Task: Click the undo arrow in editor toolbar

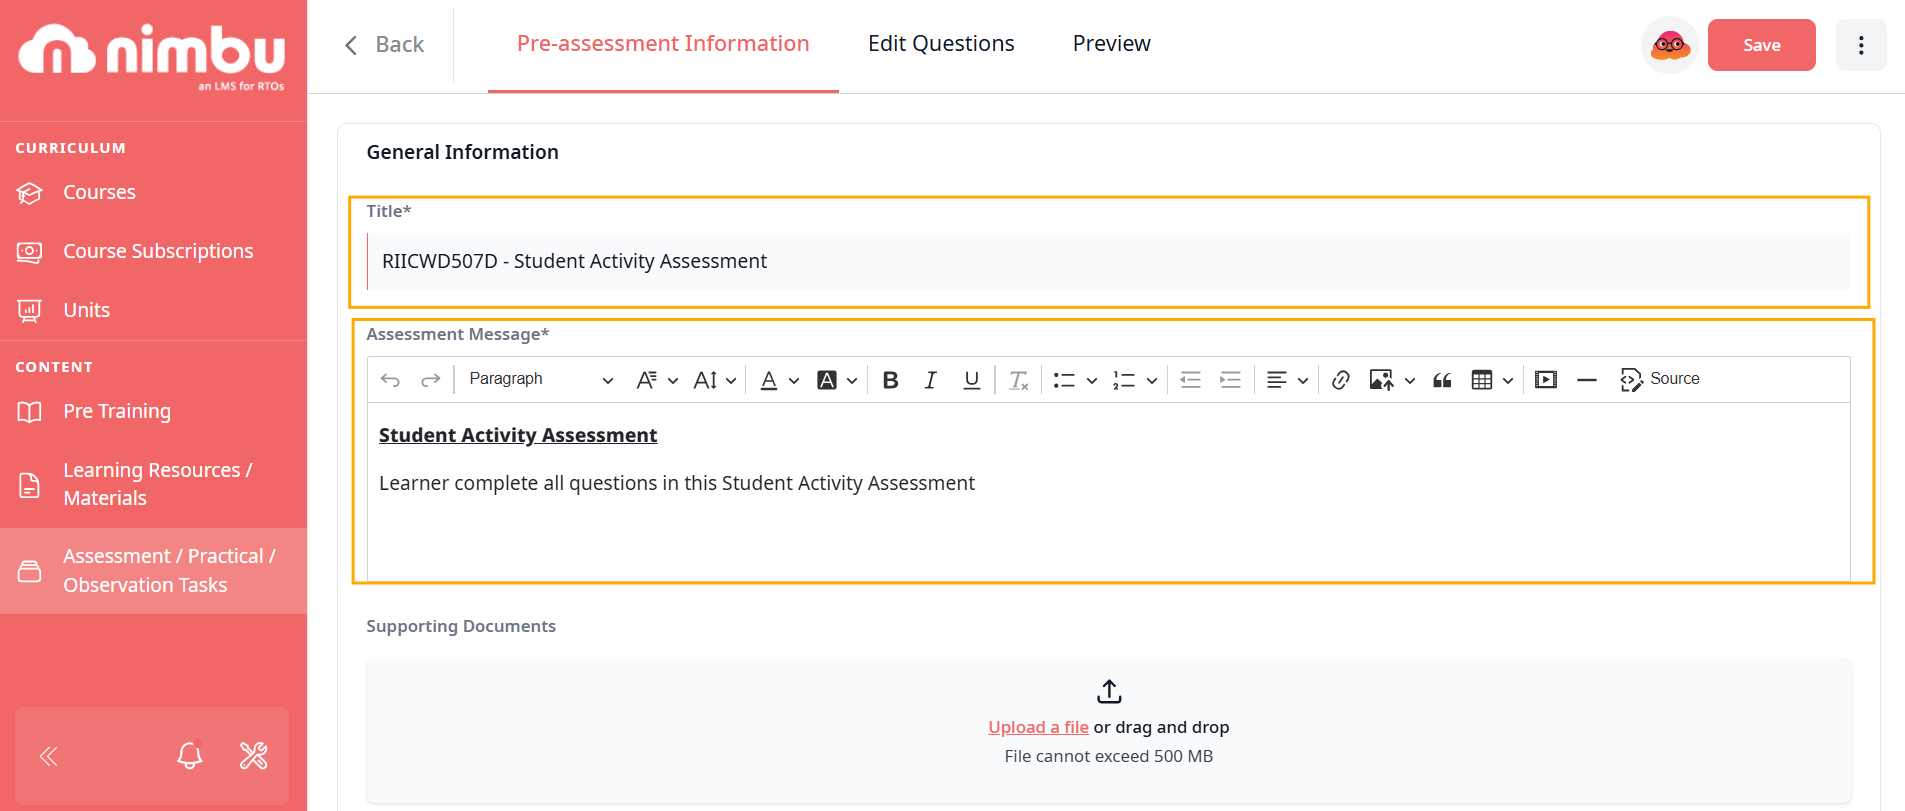Action: pos(390,380)
